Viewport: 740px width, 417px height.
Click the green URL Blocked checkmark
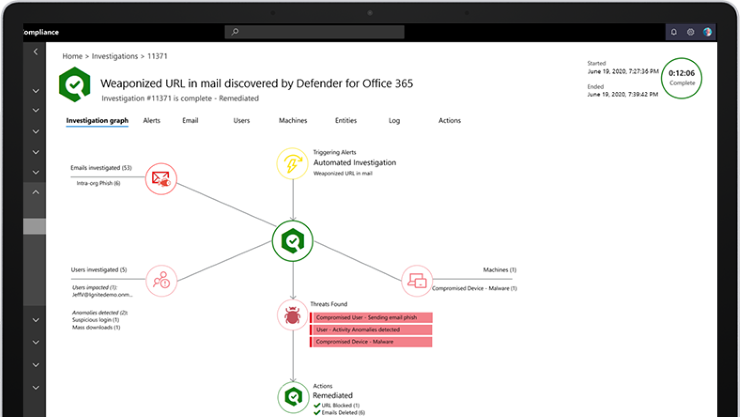317,405
